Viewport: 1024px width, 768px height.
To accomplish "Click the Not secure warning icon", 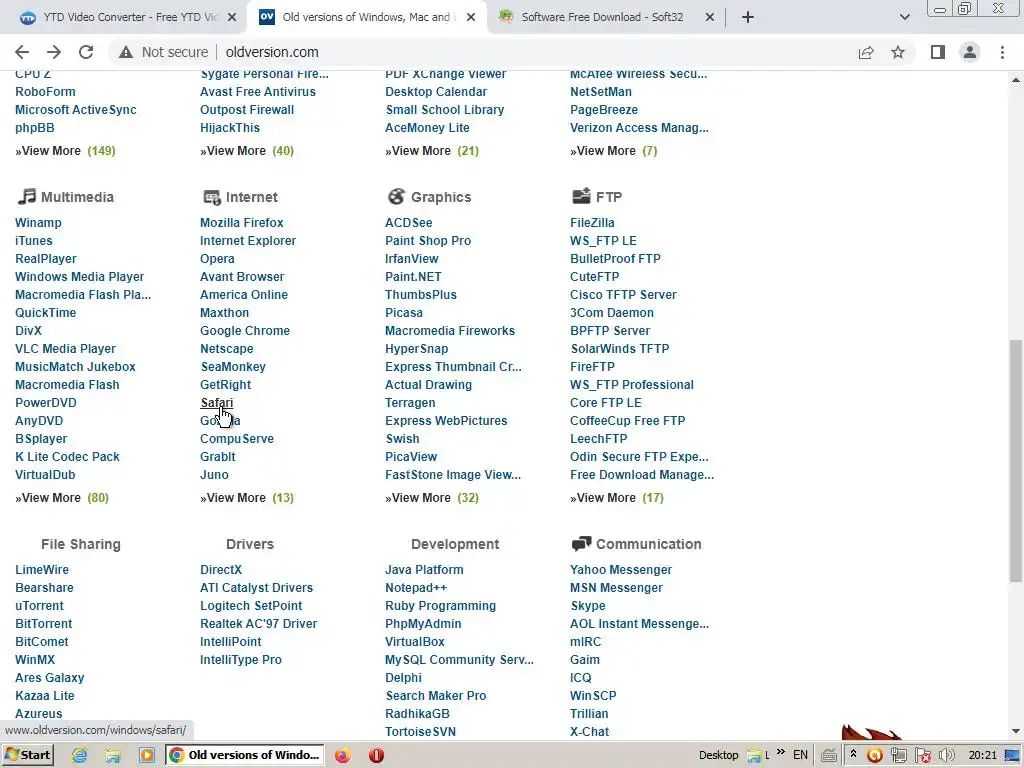I will pyautogui.click(x=125, y=52).
